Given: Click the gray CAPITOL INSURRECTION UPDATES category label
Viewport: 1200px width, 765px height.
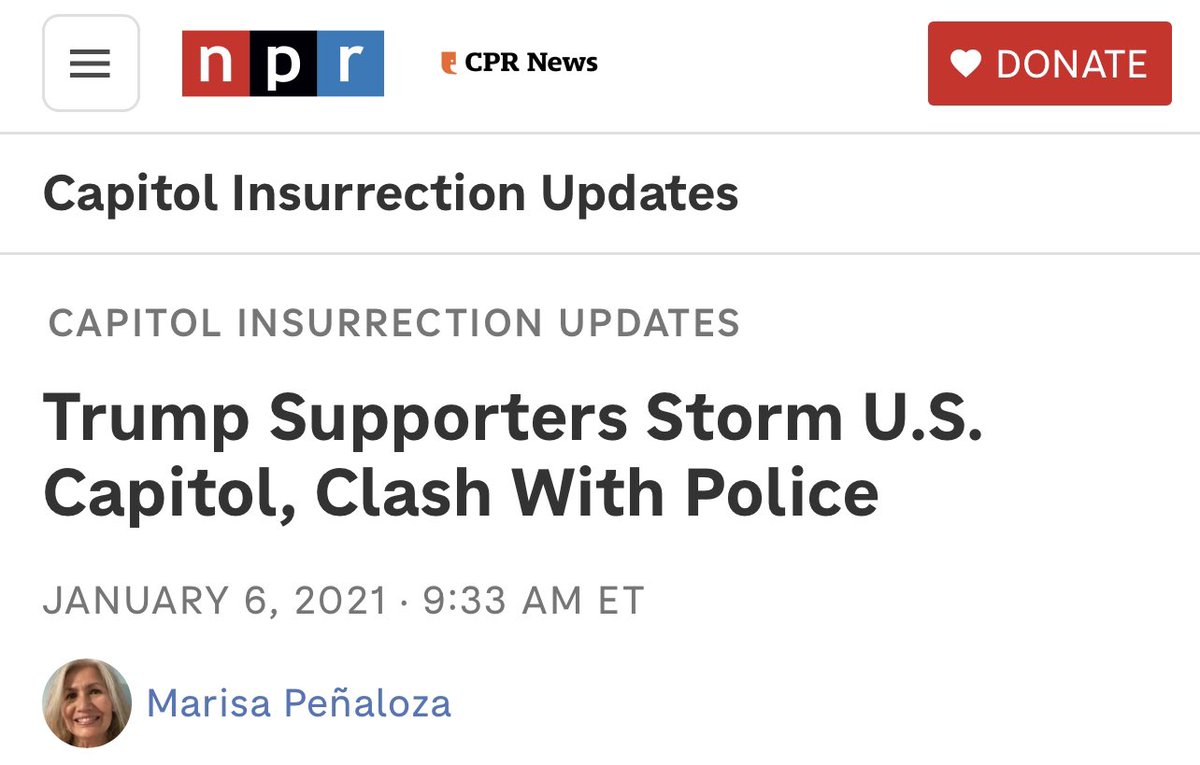Looking at the screenshot, I should 394,323.
